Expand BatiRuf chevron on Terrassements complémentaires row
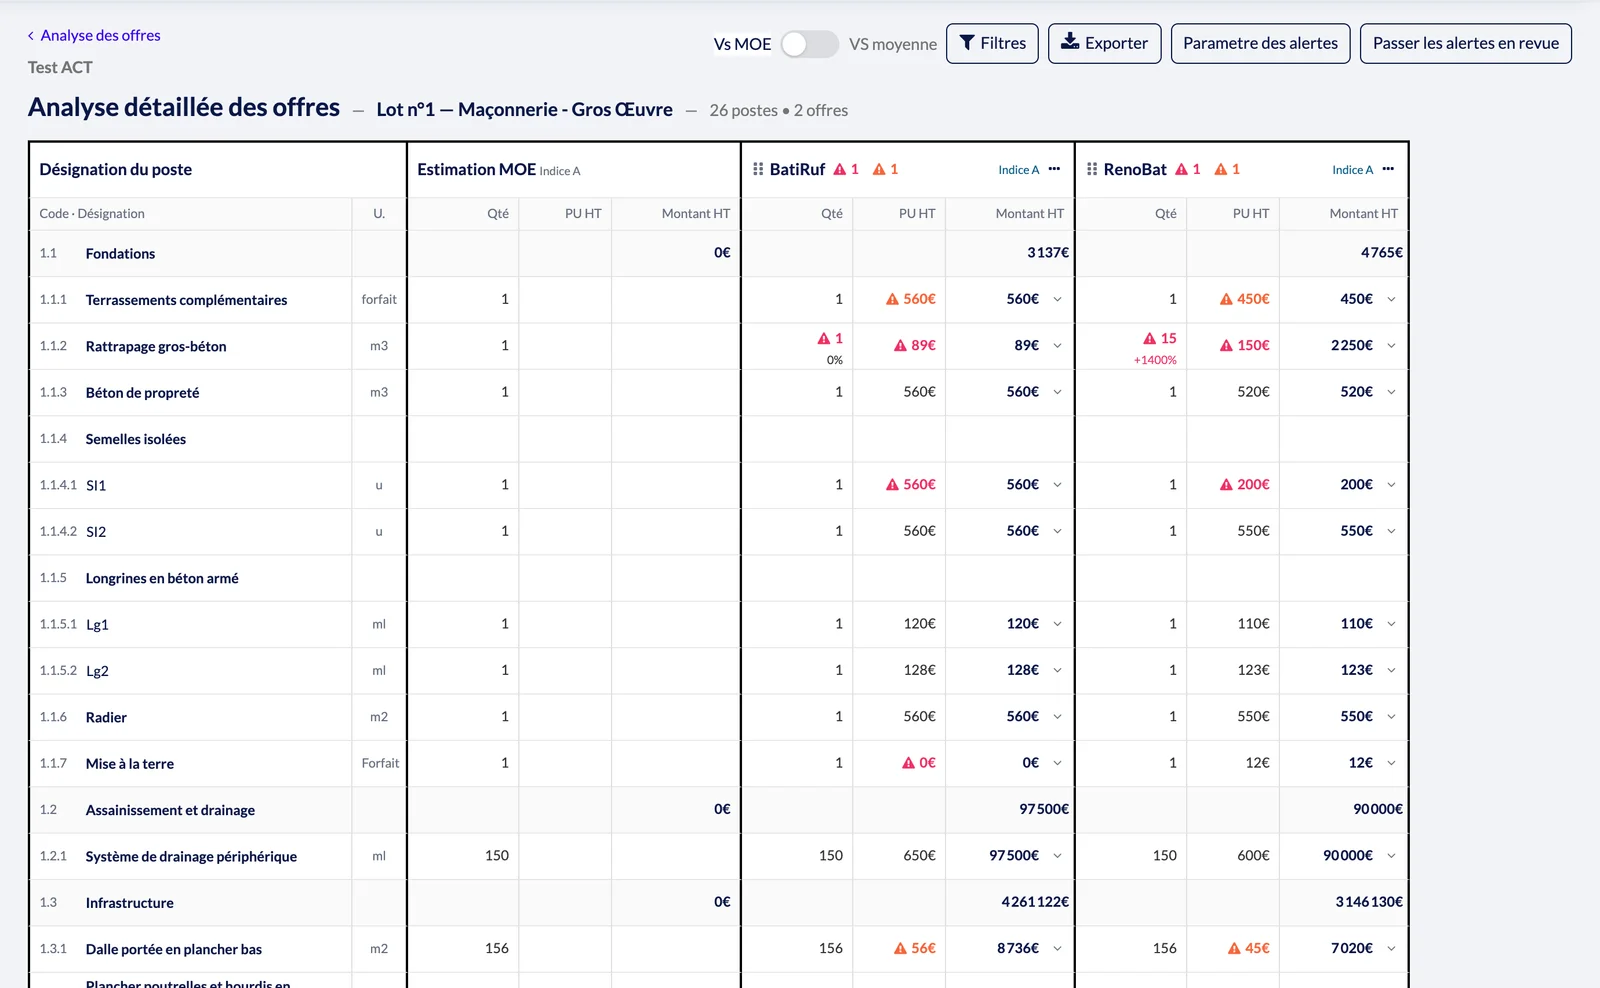 point(1057,299)
